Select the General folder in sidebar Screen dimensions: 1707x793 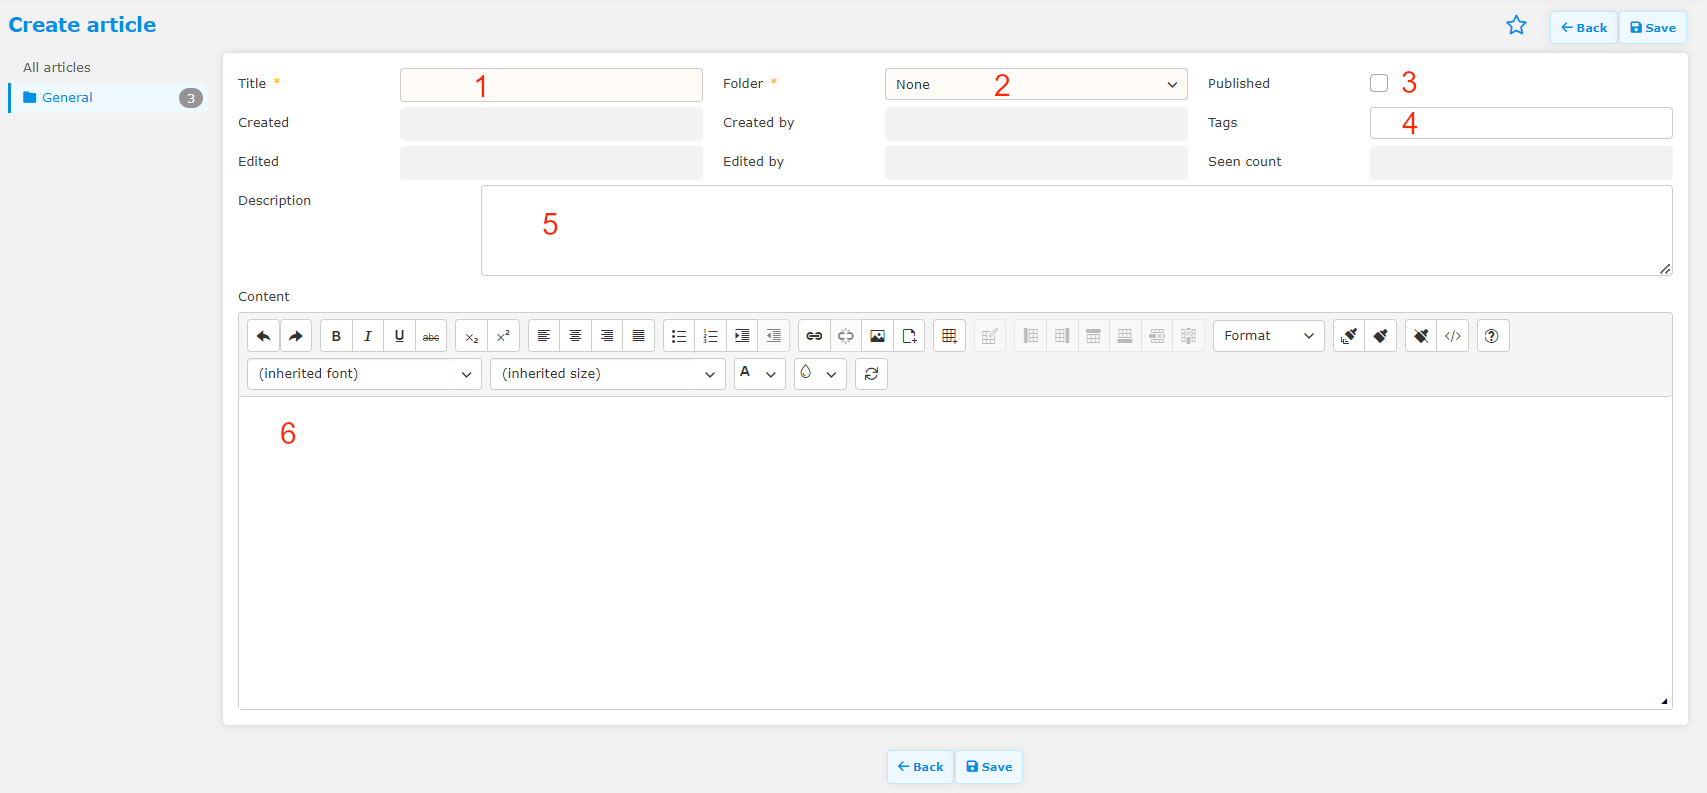pyautogui.click(x=67, y=98)
